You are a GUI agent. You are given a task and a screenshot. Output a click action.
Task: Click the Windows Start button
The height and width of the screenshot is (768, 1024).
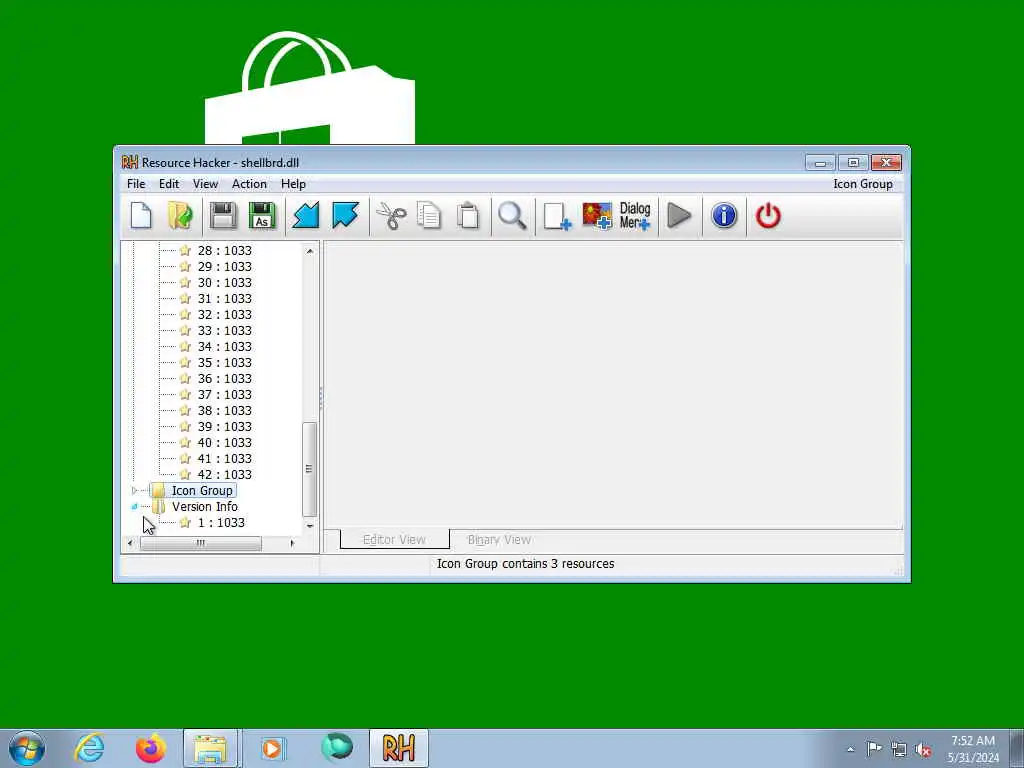[x=27, y=748]
